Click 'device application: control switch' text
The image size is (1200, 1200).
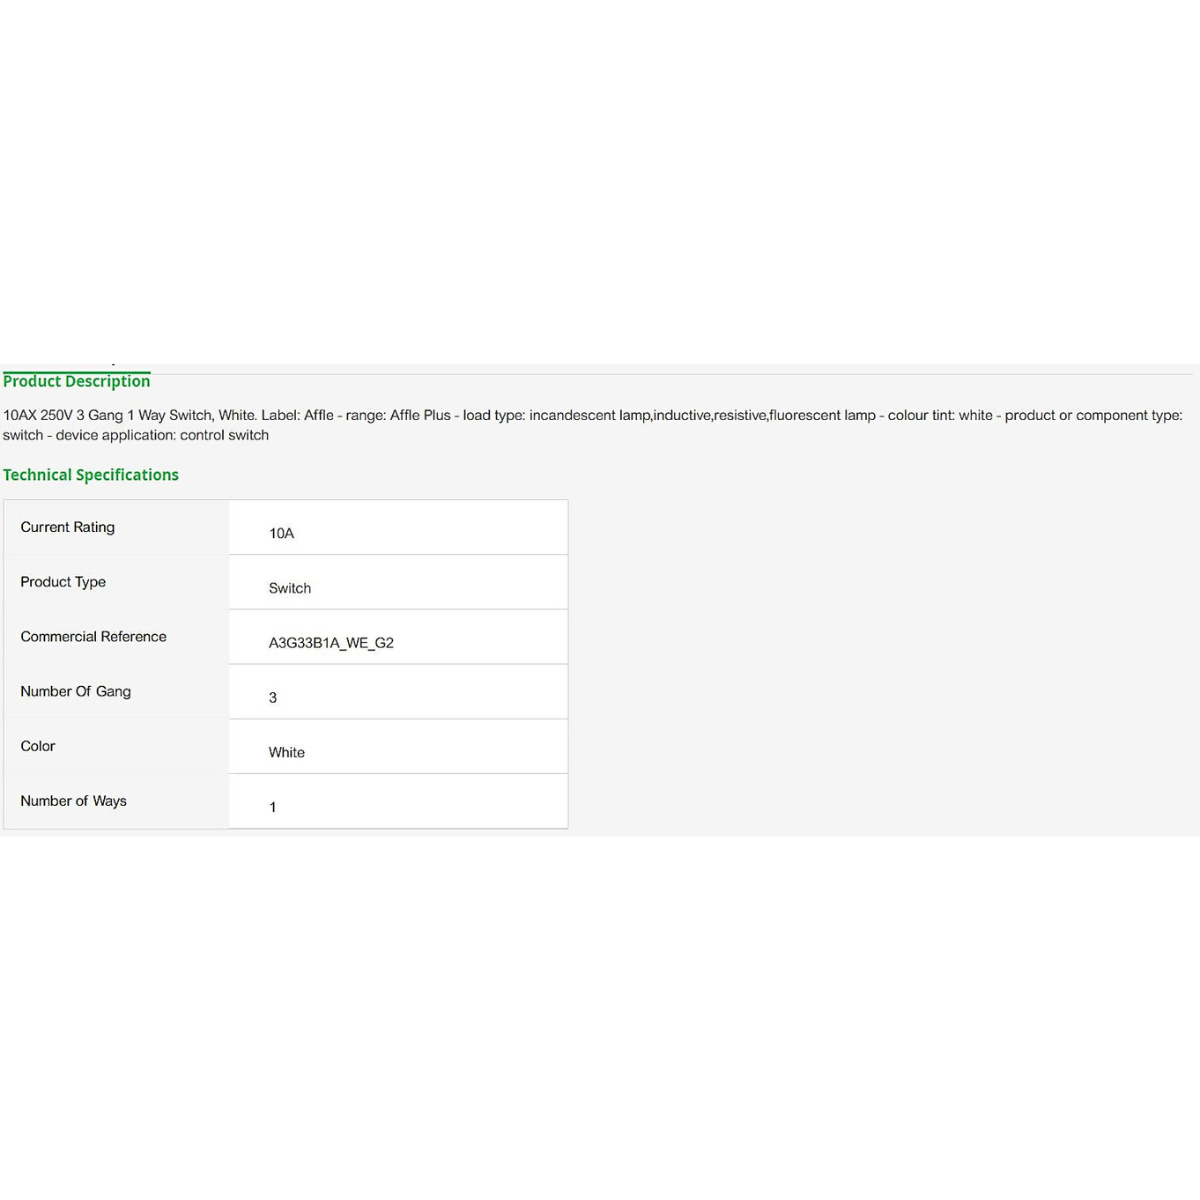(x=162, y=435)
